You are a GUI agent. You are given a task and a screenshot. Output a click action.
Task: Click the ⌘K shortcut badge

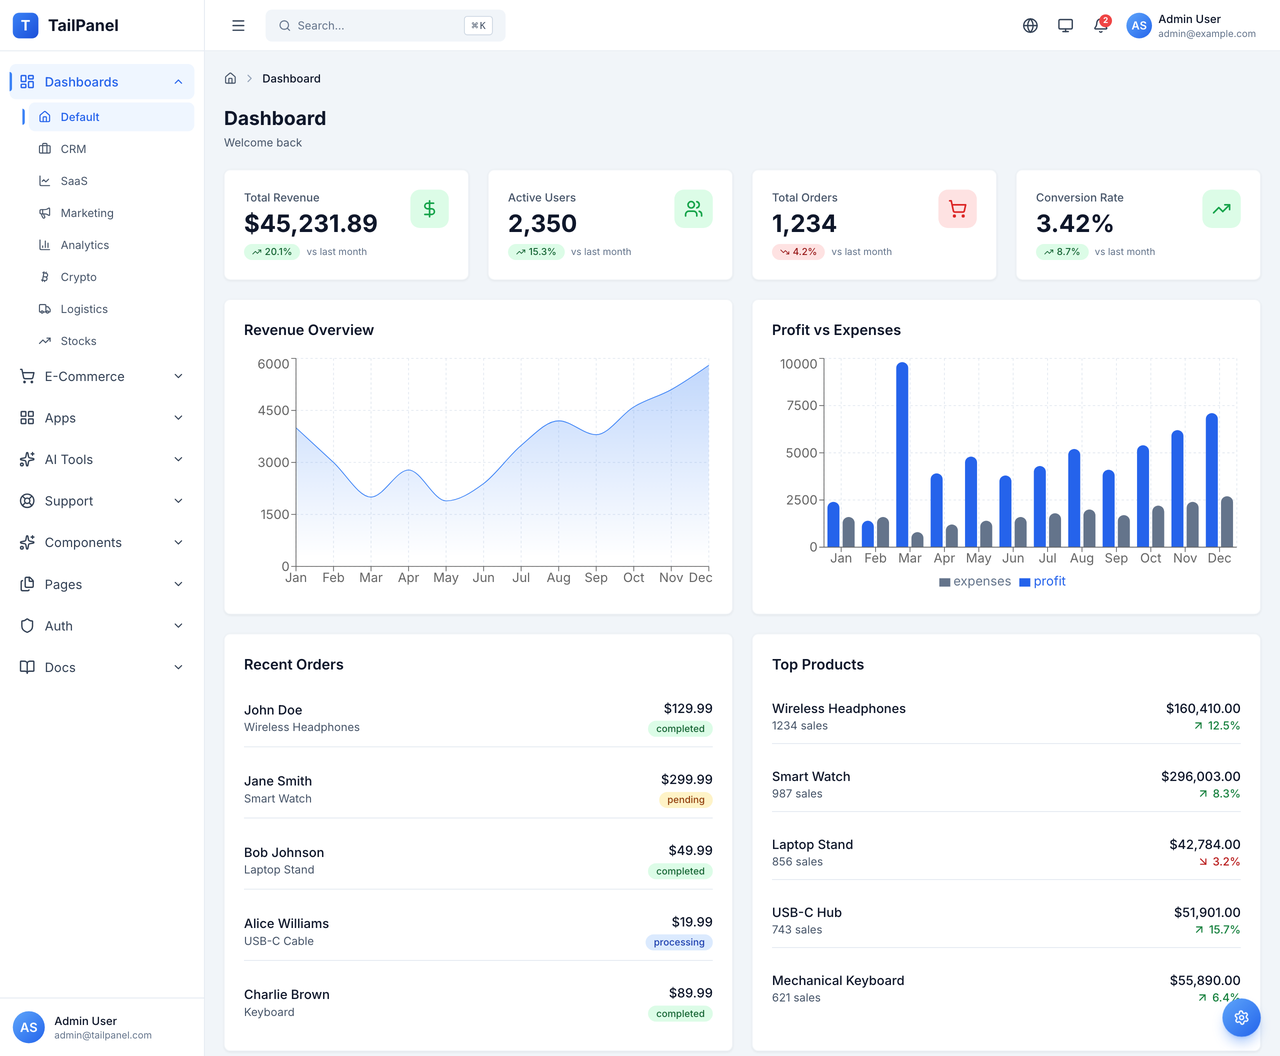(478, 26)
